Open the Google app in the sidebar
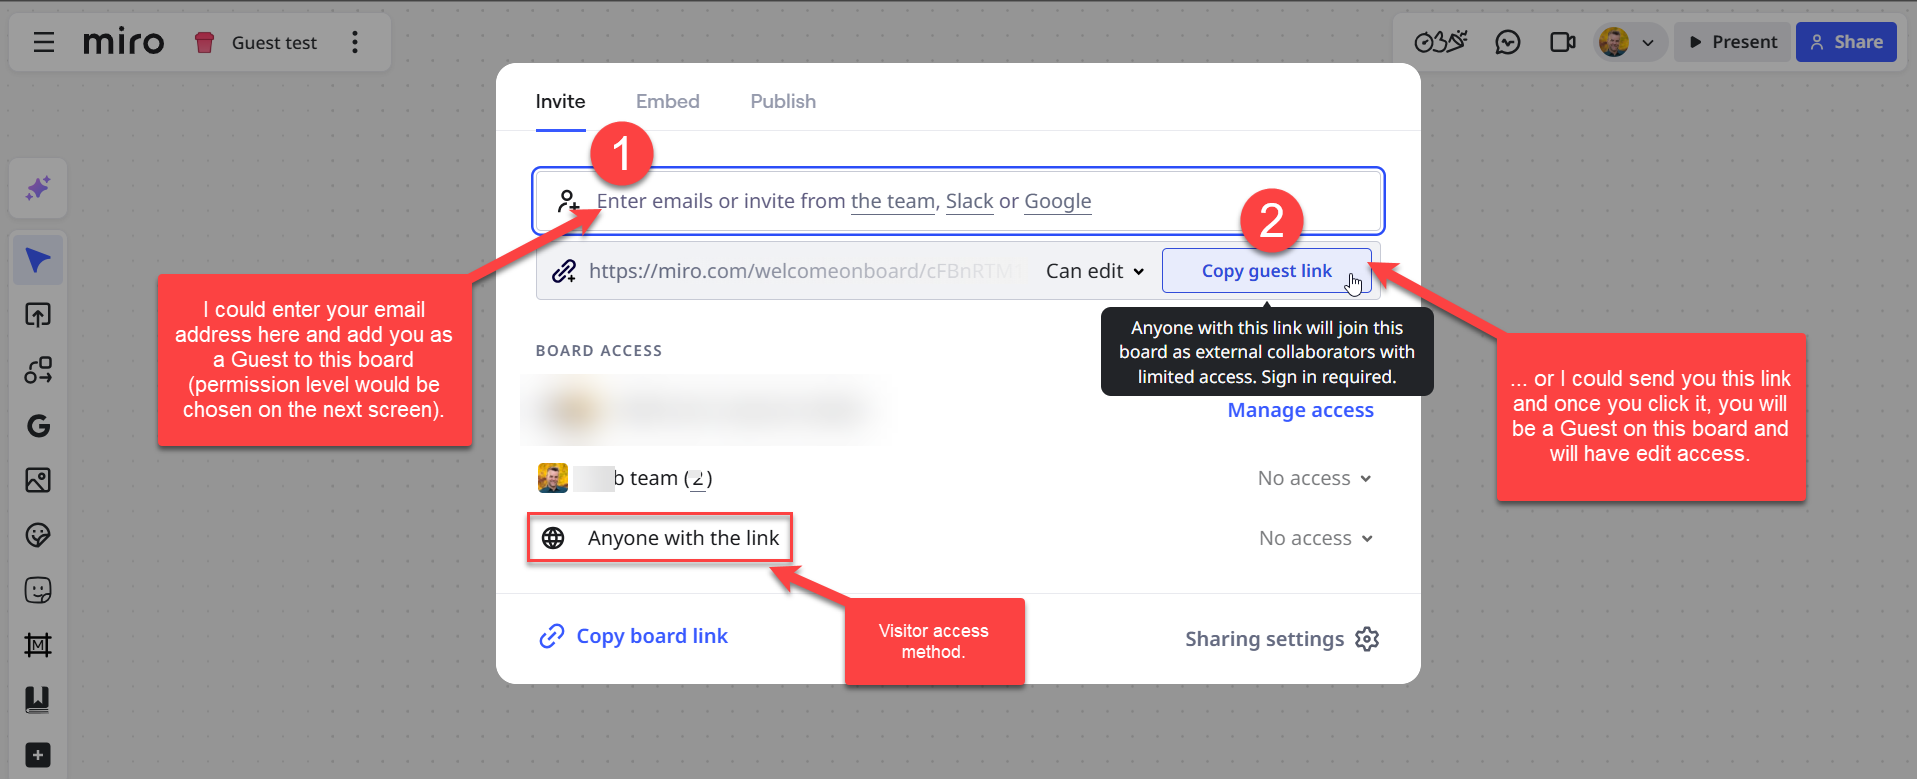 (x=38, y=426)
